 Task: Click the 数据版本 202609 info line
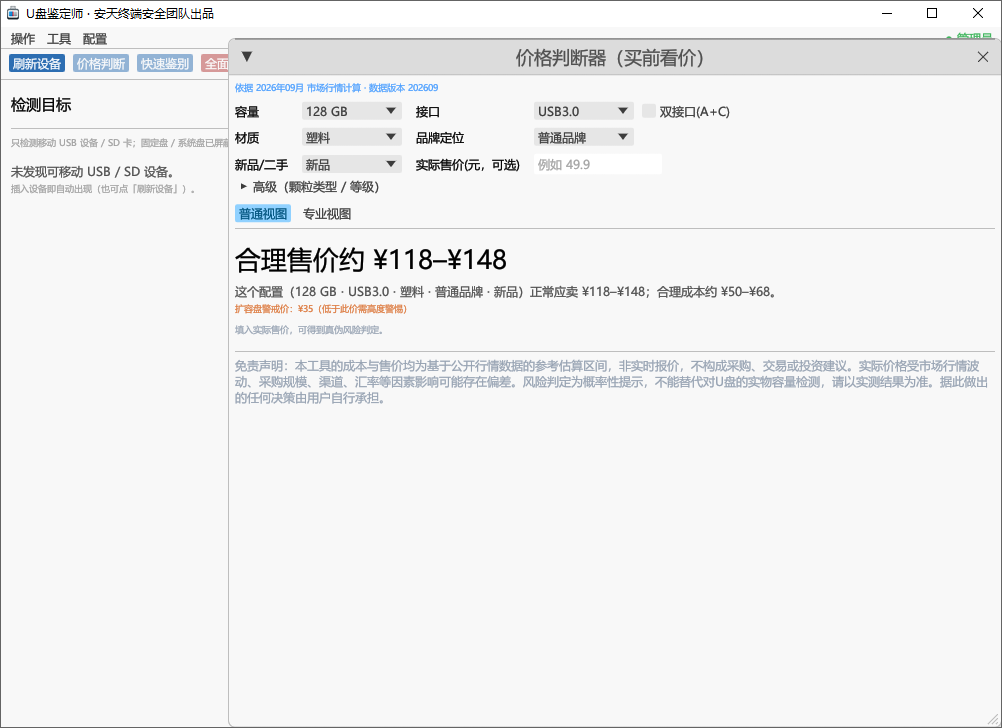pyautogui.click(x=336, y=88)
